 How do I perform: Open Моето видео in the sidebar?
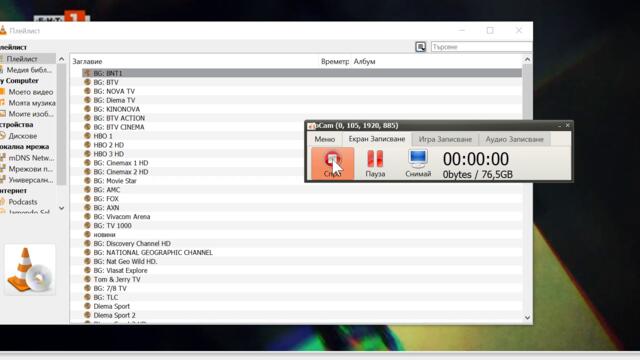click(28, 92)
